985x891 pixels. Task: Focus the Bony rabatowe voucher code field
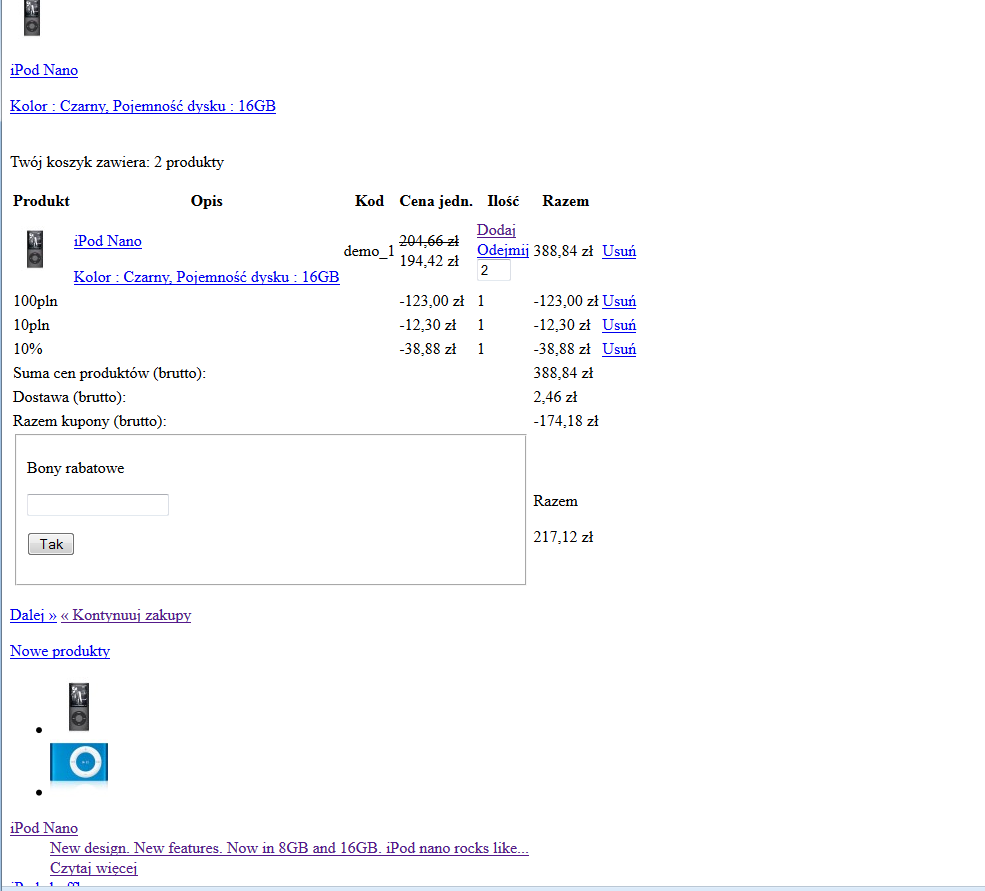98,505
